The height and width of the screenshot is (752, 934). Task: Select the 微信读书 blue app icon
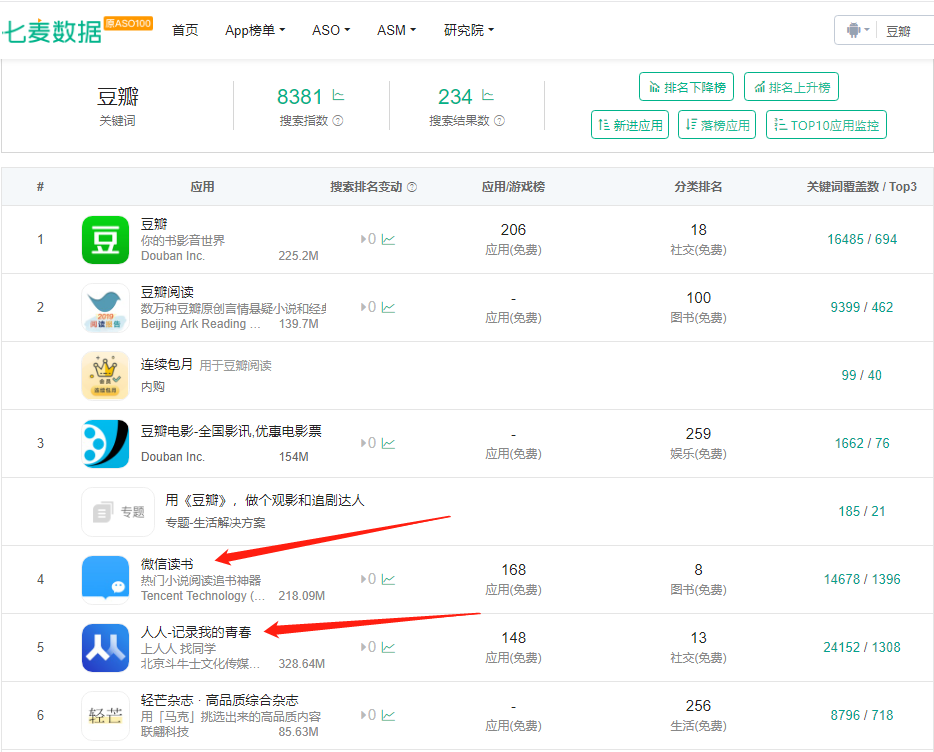click(105, 580)
